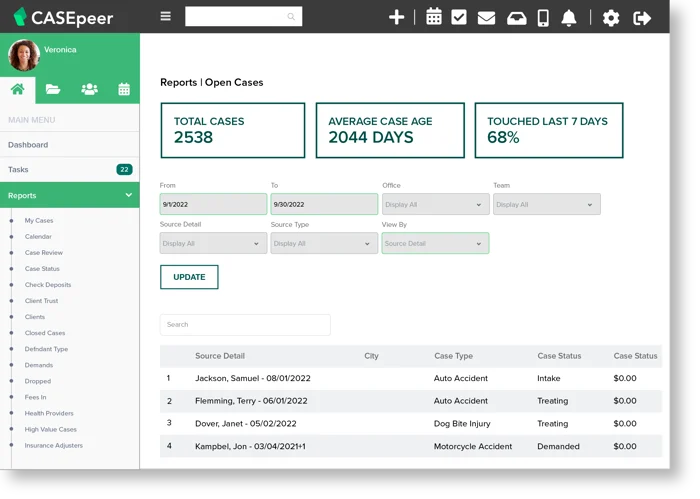Click the Dog Bite Injury cell

click(462, 424)
